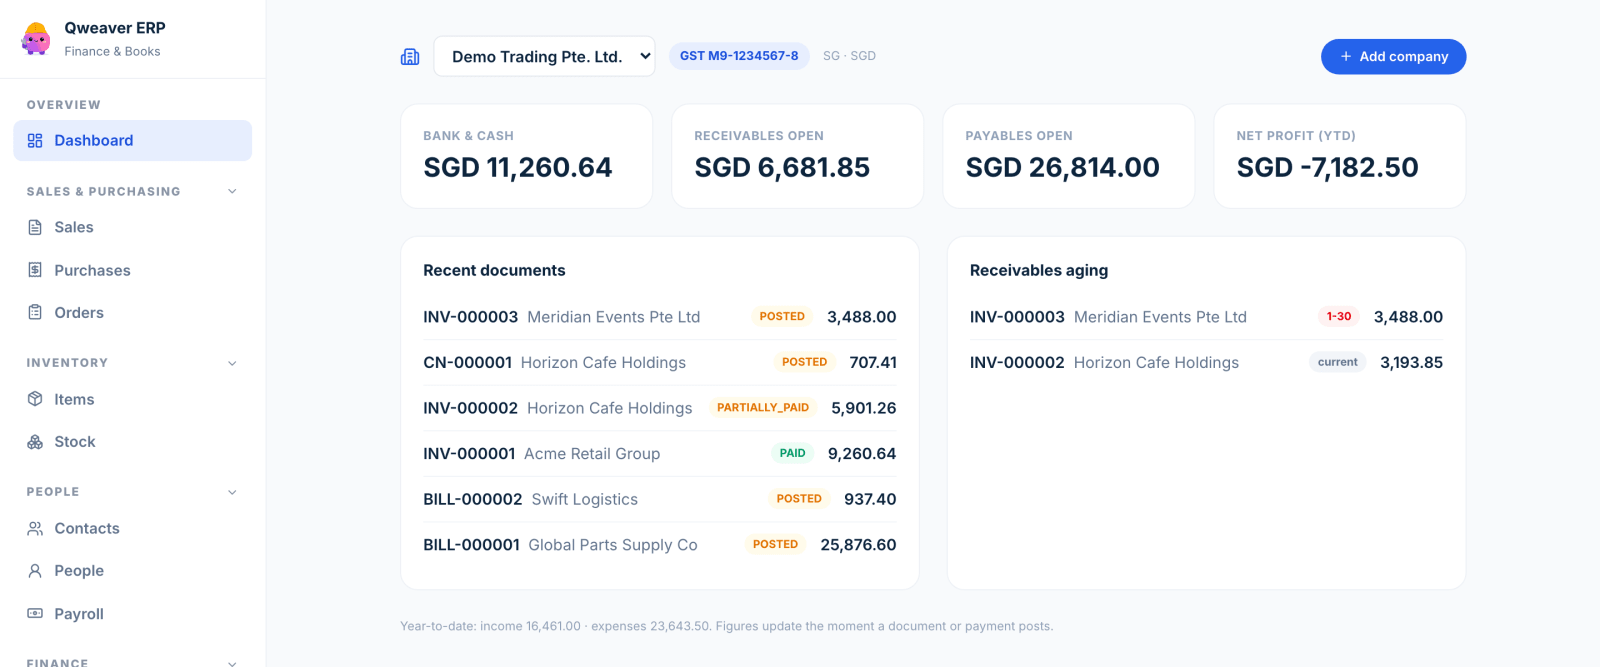1600x667 pixels.
Task: Open BILL-000002 Swift Logistics
Action: [659, 499]
